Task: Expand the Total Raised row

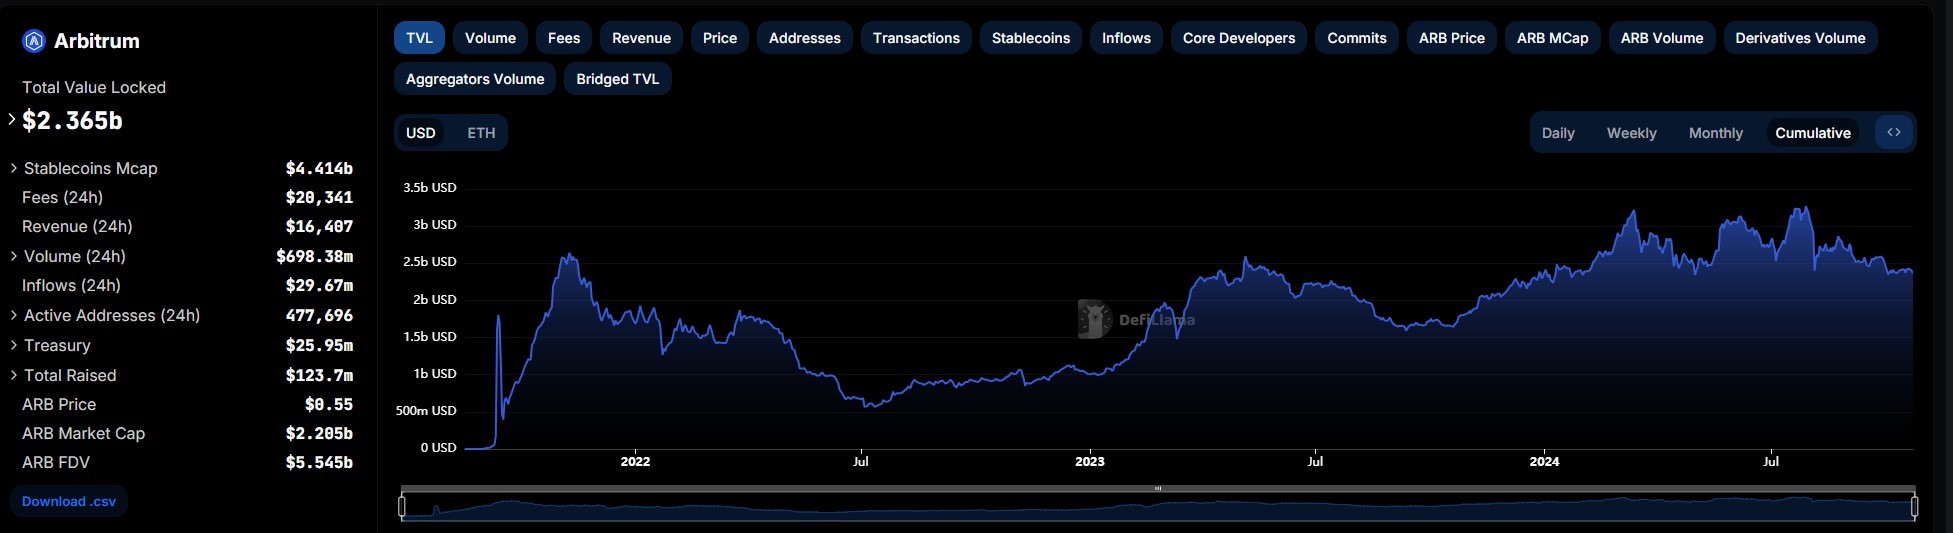Action: click(14, 375)
